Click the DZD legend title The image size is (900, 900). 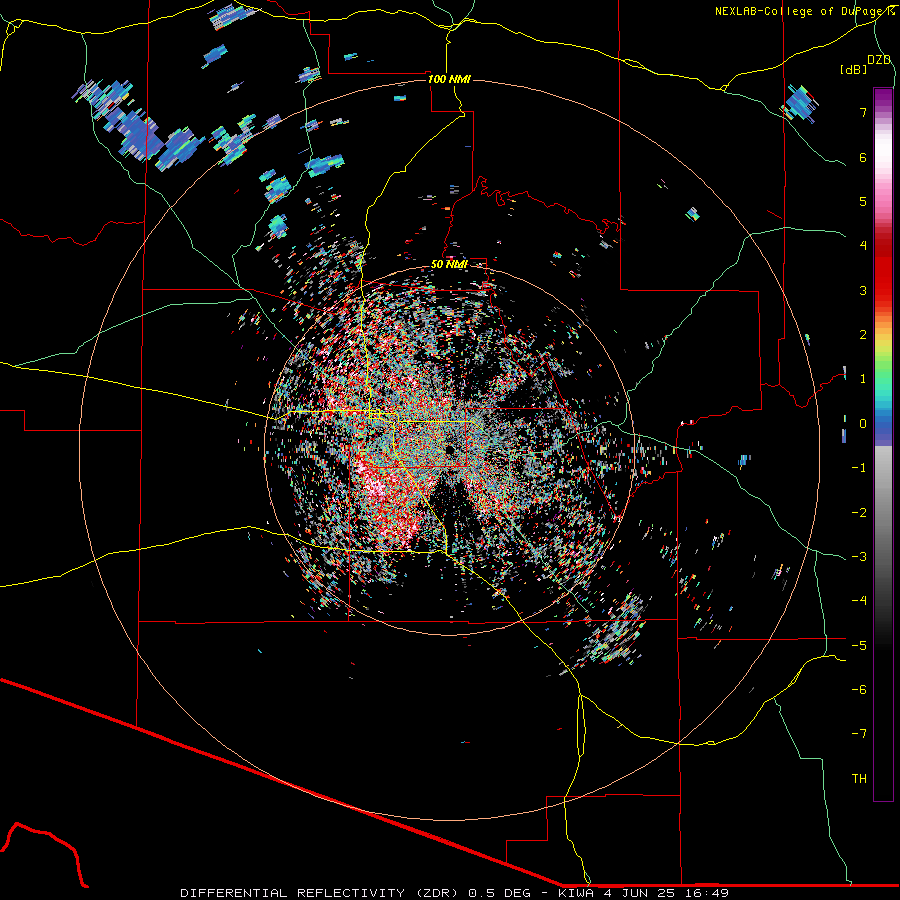point(879,60)
